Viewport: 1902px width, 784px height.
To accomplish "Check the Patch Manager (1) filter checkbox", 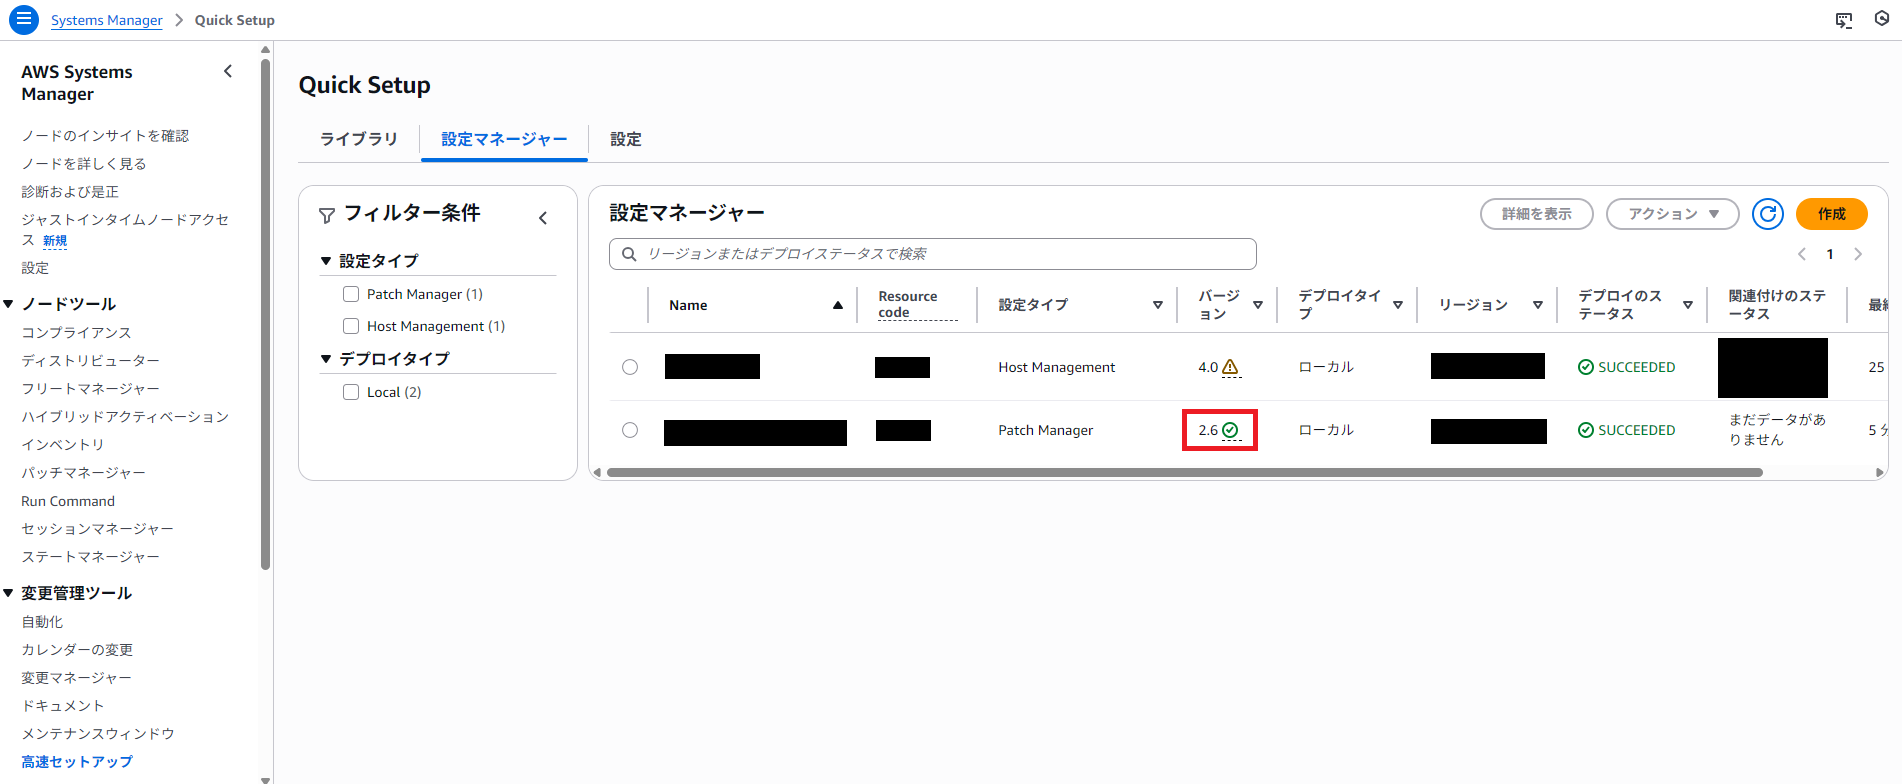I will click(351, 294).
